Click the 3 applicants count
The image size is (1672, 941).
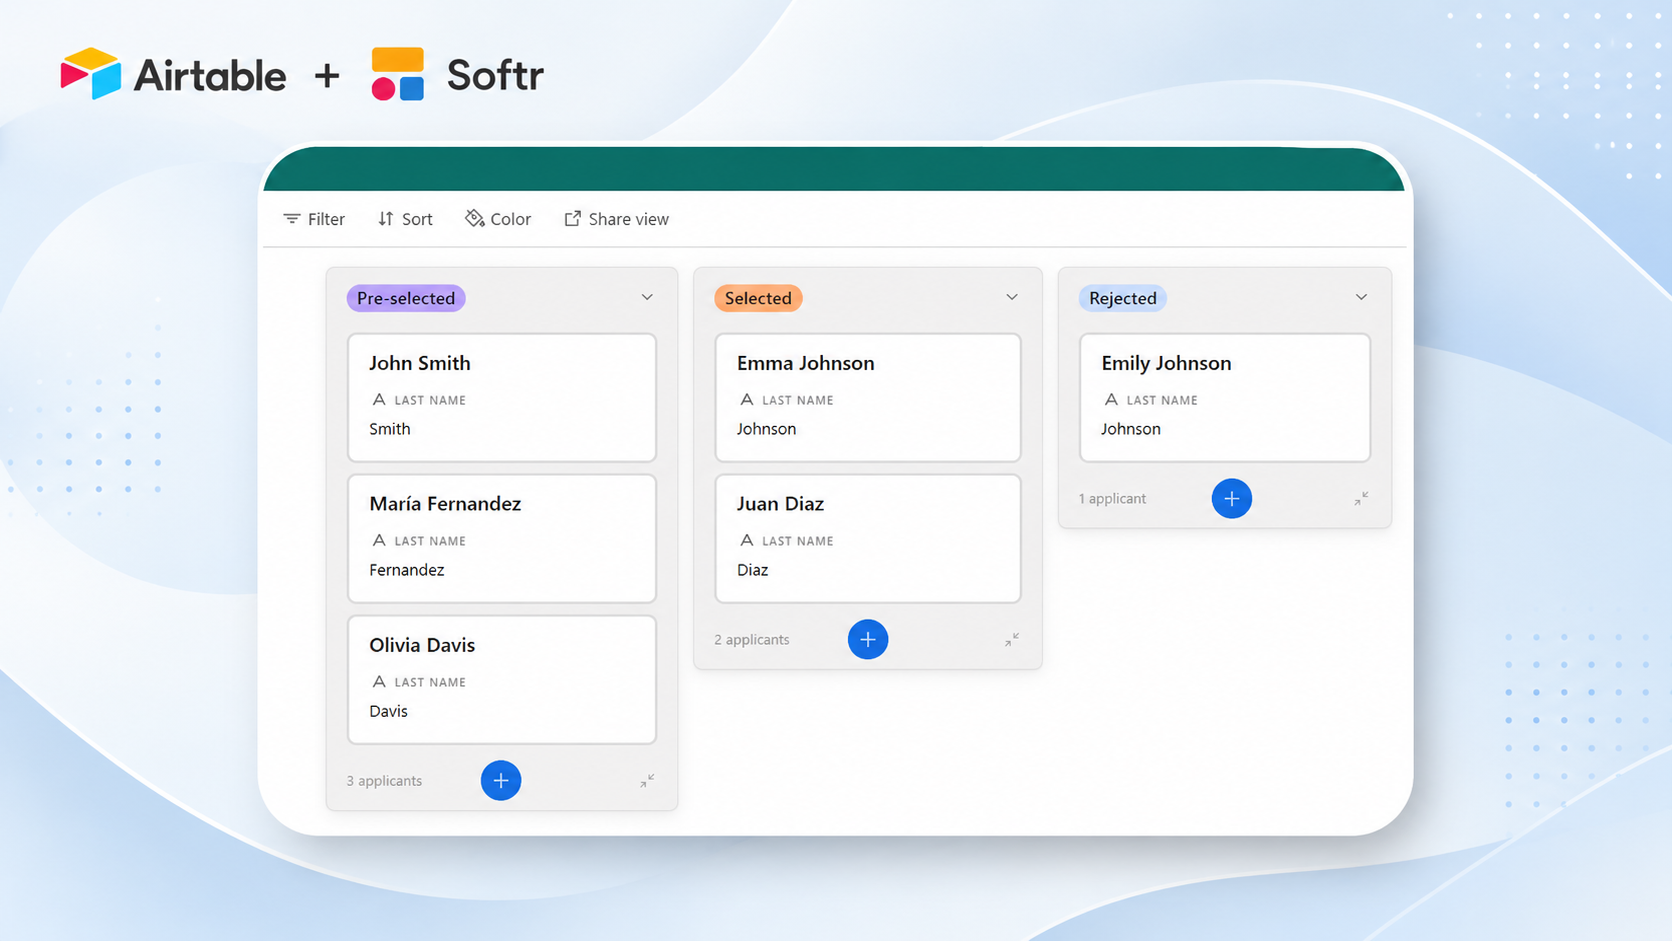coord(384,781)
